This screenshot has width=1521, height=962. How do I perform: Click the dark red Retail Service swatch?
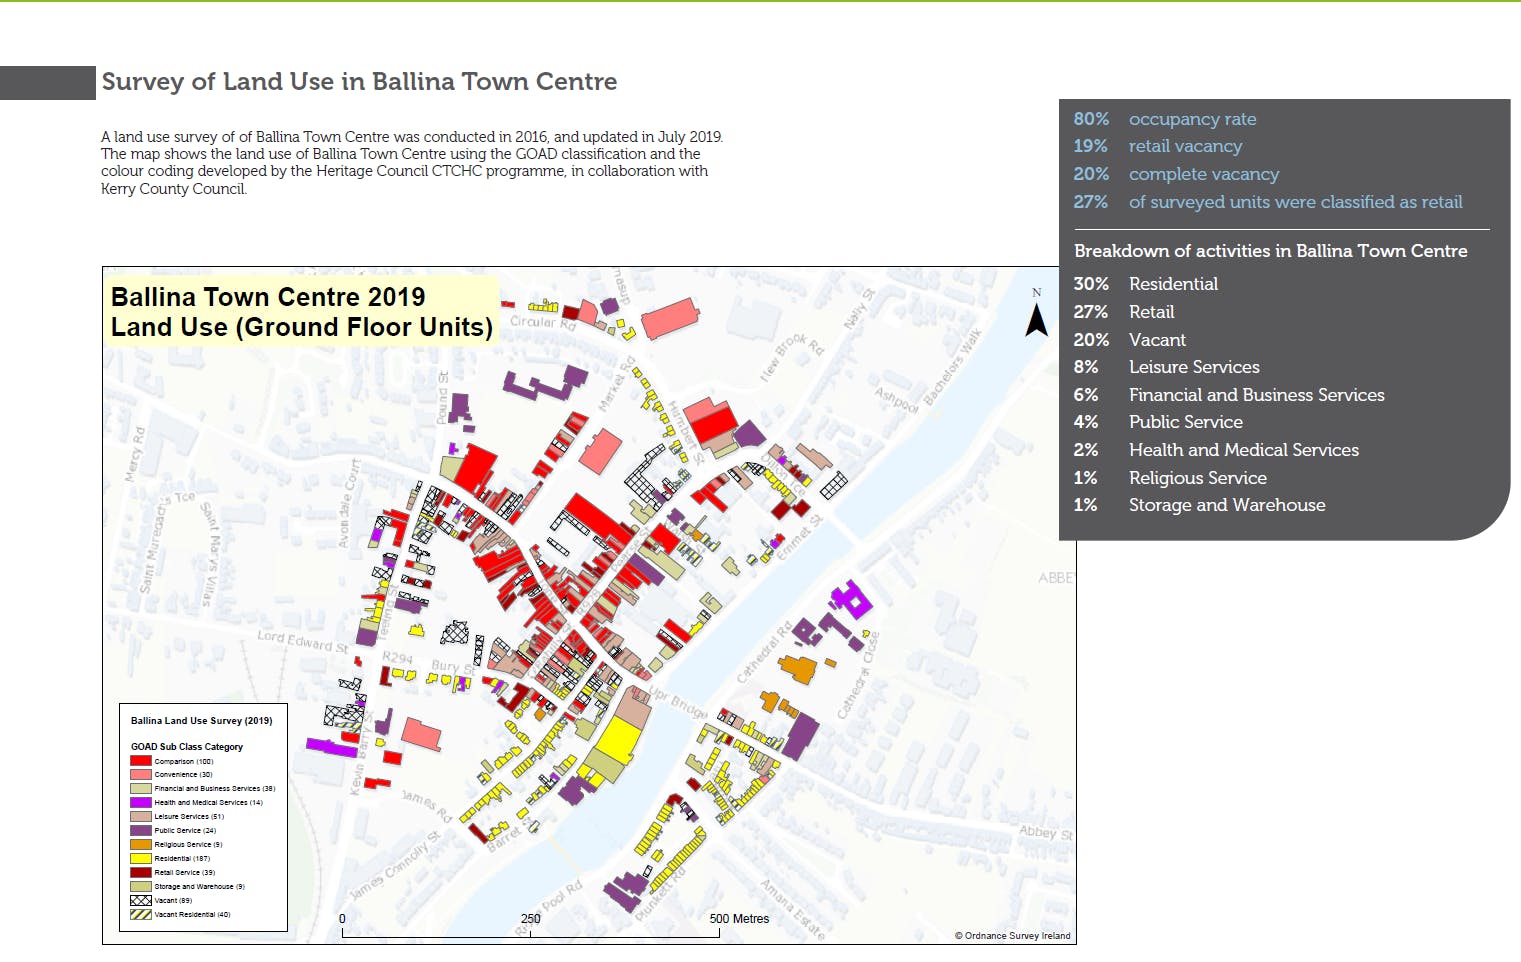141,873
